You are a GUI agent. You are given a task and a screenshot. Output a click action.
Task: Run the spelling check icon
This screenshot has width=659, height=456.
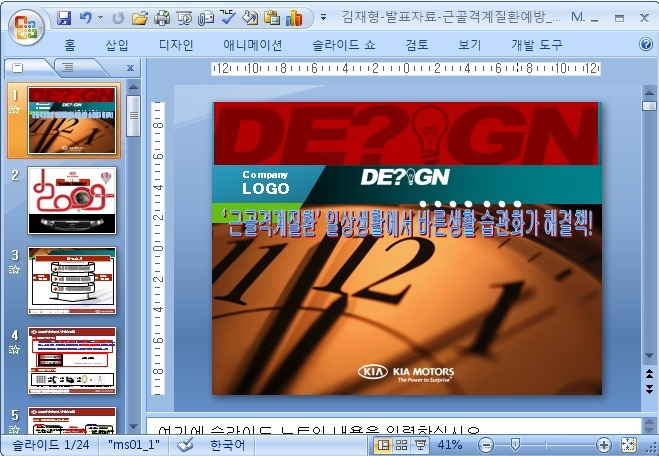click(x=228, y=18)
